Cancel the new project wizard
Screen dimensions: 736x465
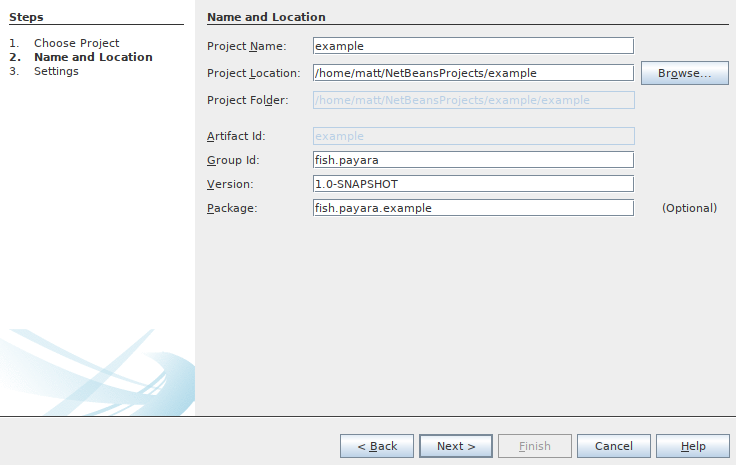point(613,446)
